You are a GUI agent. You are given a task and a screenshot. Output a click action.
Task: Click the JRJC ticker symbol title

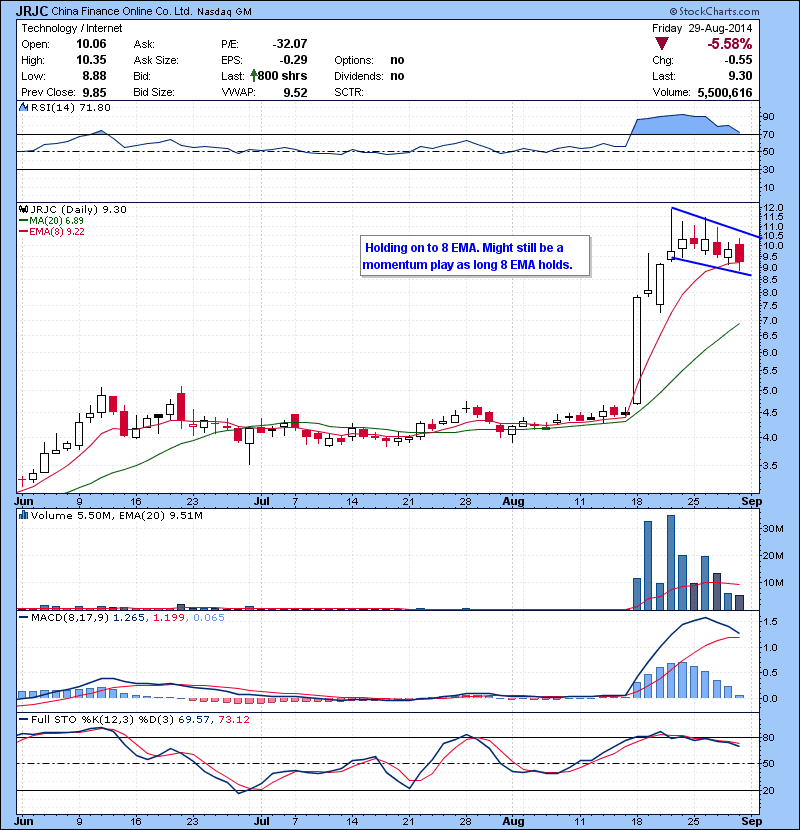coord(32,11)
